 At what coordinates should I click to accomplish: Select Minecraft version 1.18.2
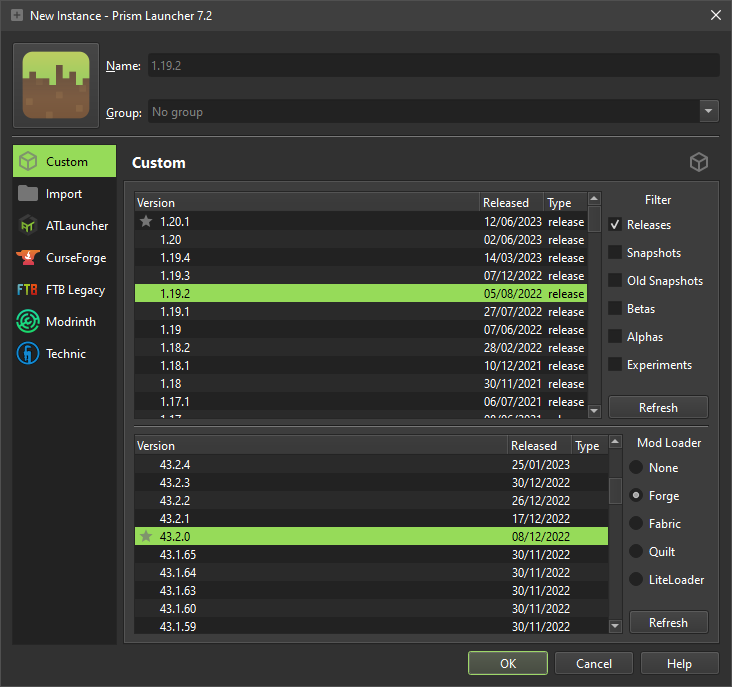361,347
